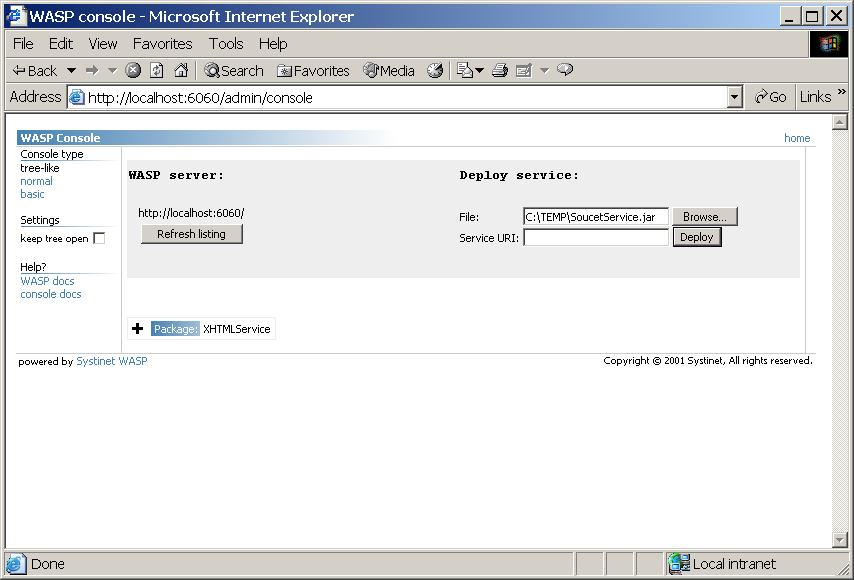Click the Browse... button
The width and height of the screenshot is (854, 580).
705,217
